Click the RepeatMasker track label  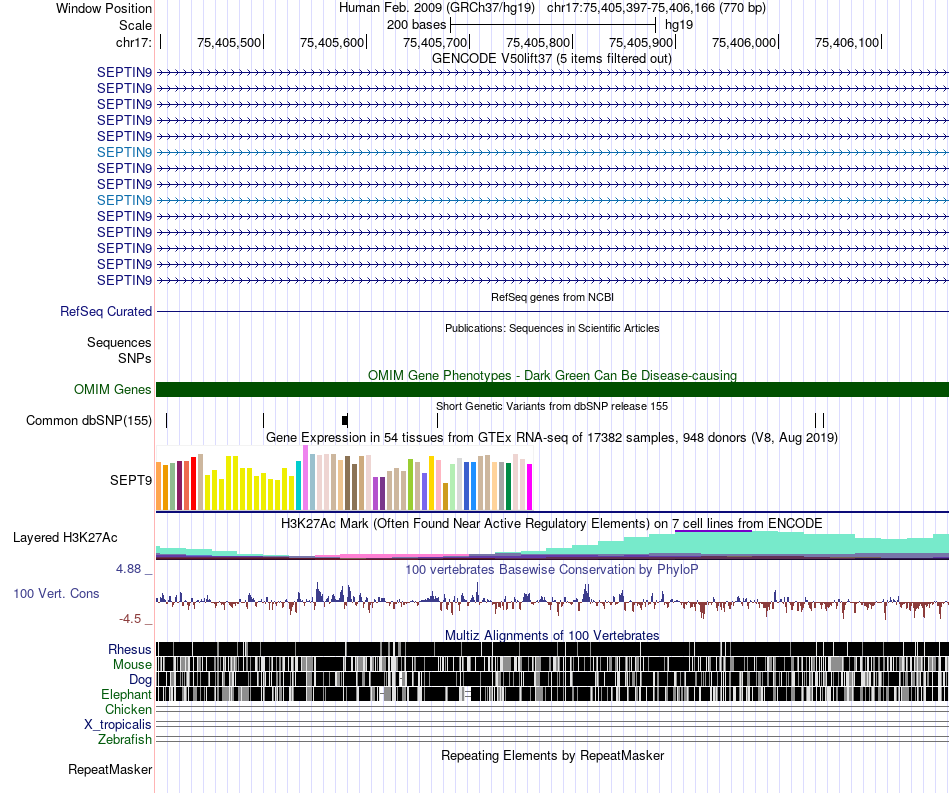pyautogui.click(x=110, y=770)
